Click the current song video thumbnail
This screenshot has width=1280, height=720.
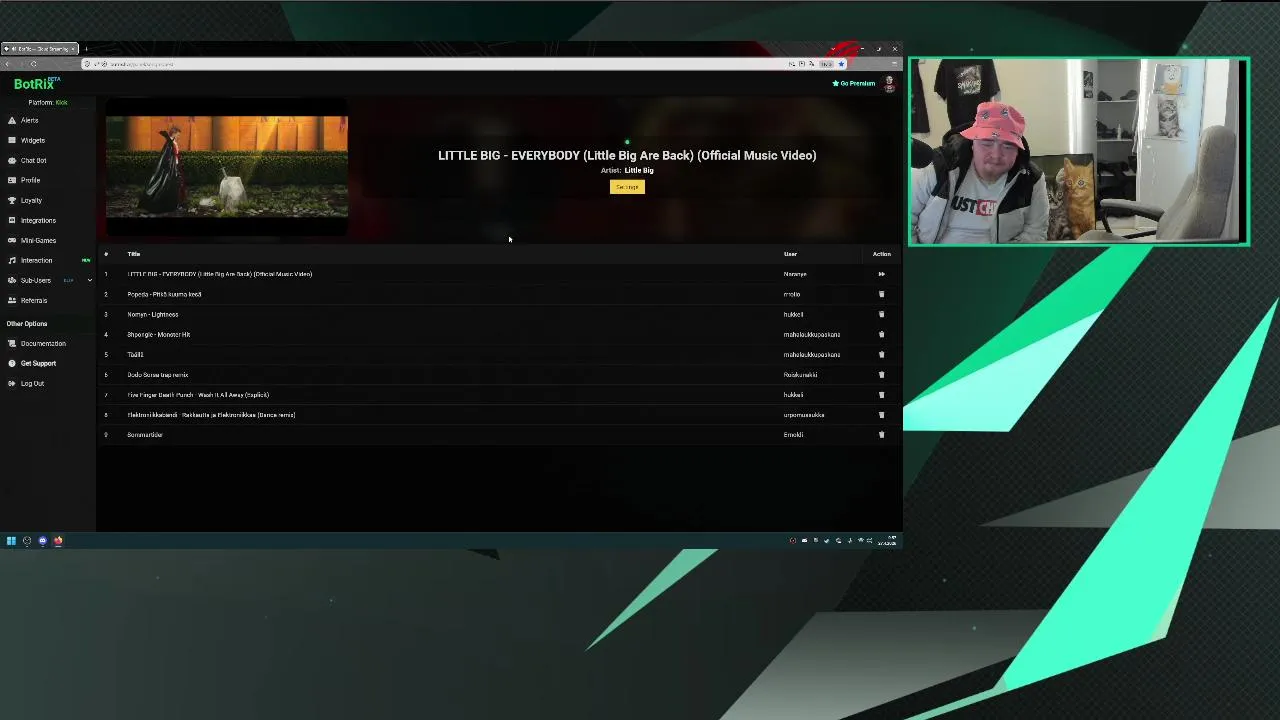[x=227, y=165]
